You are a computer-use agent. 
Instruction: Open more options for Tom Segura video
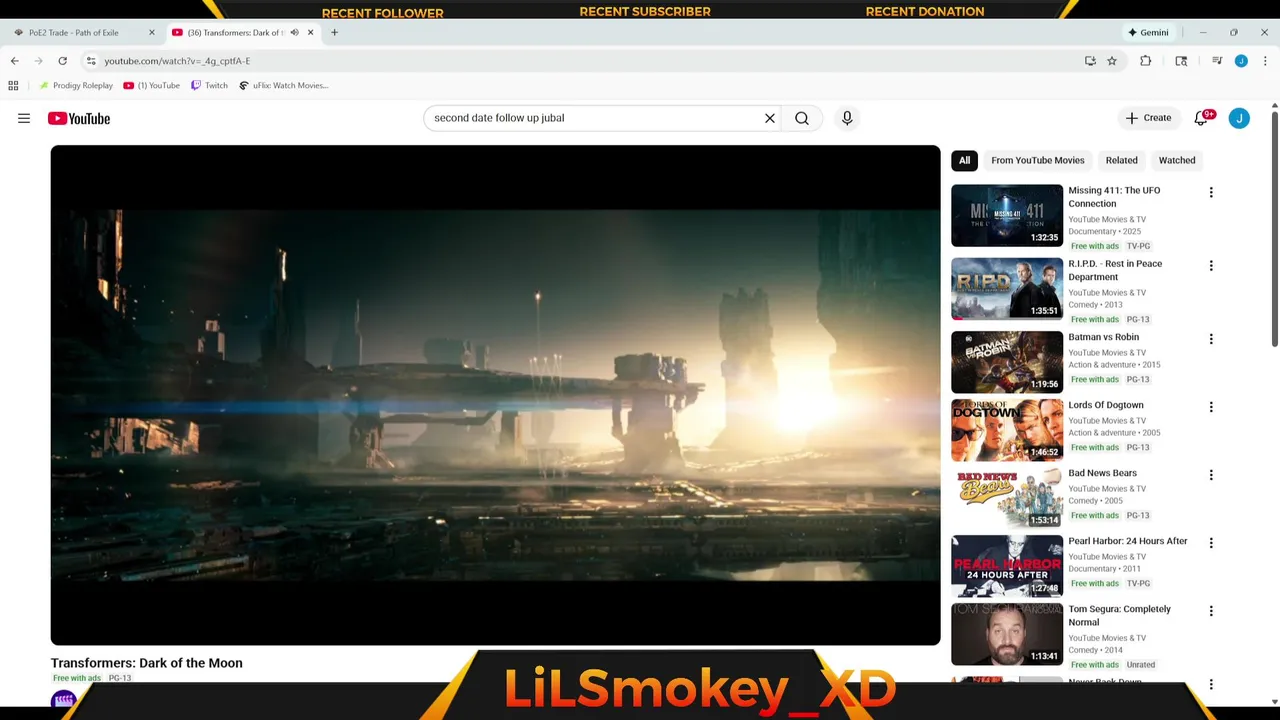(1211, 611)
